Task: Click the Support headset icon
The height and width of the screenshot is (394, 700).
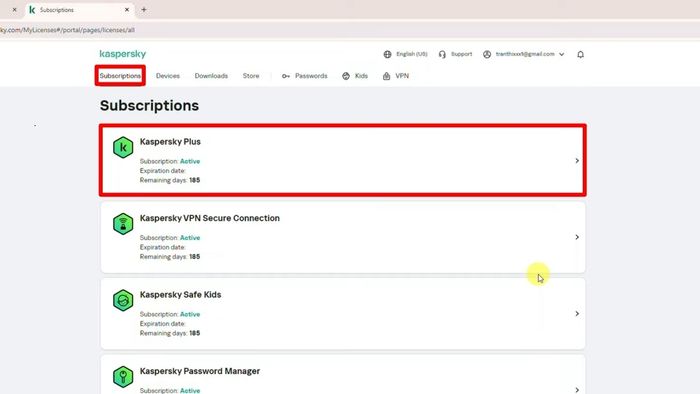Action: coord(442,54)
